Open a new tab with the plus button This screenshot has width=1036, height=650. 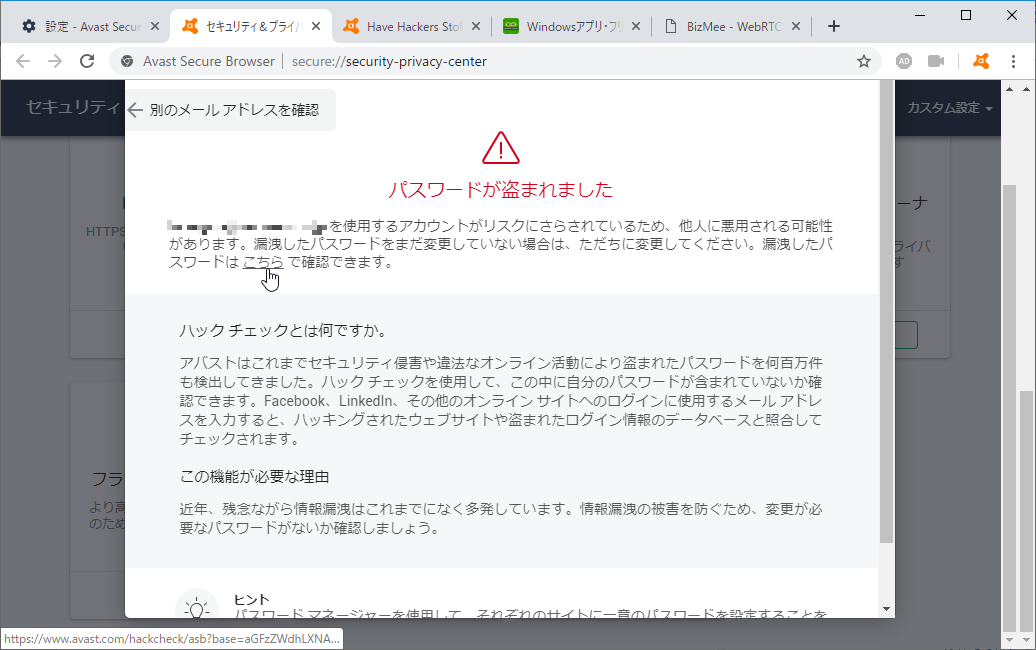pos(833,26)
